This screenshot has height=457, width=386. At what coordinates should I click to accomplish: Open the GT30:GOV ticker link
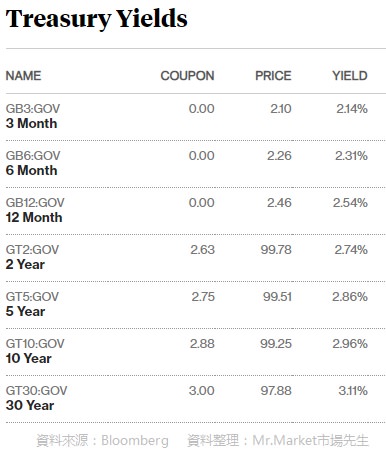coord(36,391)
